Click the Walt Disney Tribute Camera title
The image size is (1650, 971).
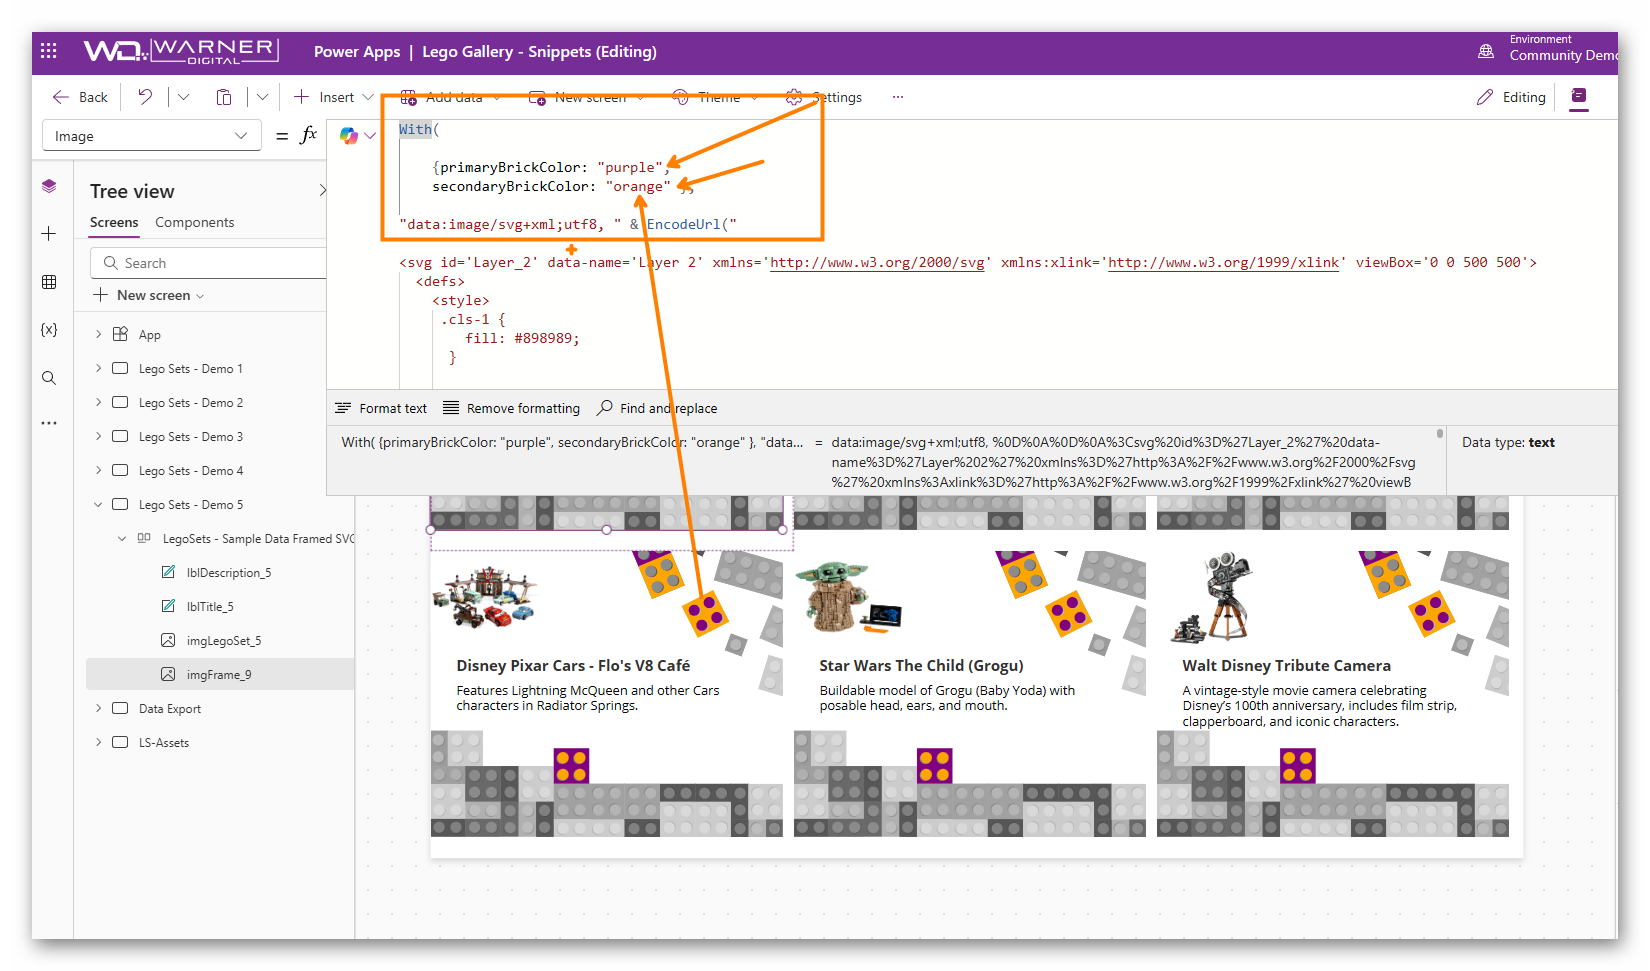click(x=1286, y=665)
